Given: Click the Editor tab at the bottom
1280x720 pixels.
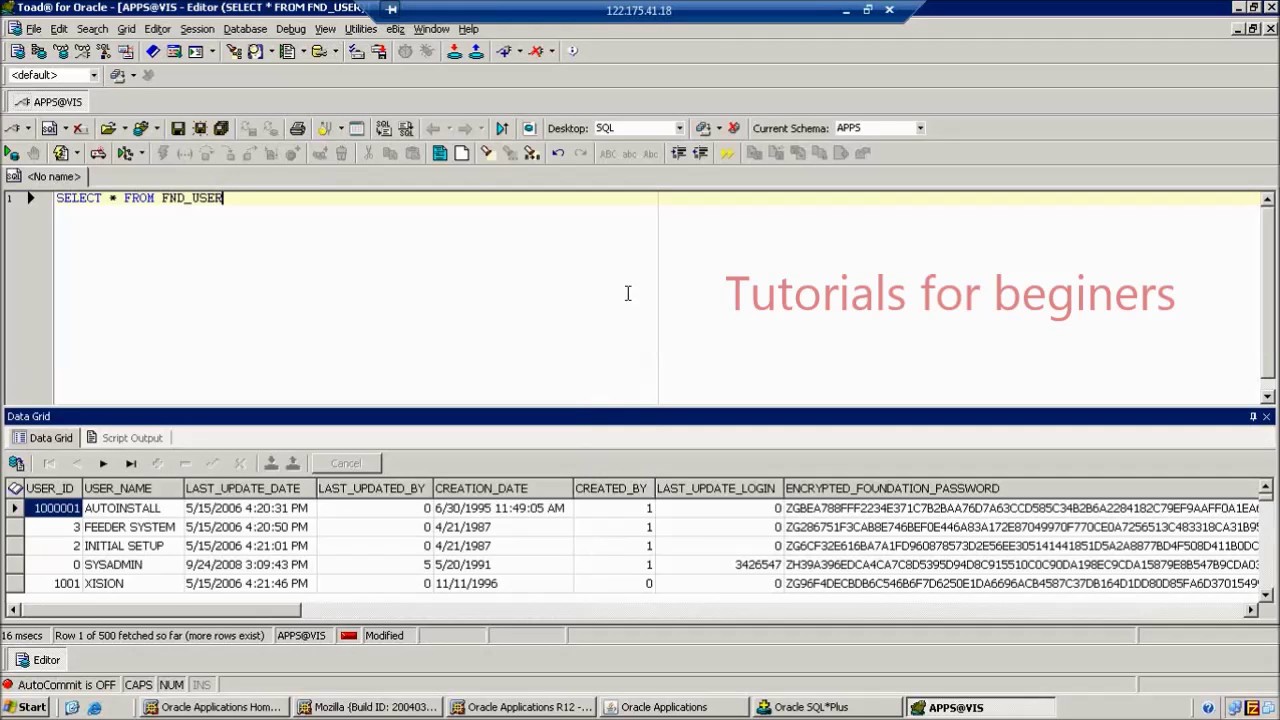Looking at the screenshot, I should [37, 660].
